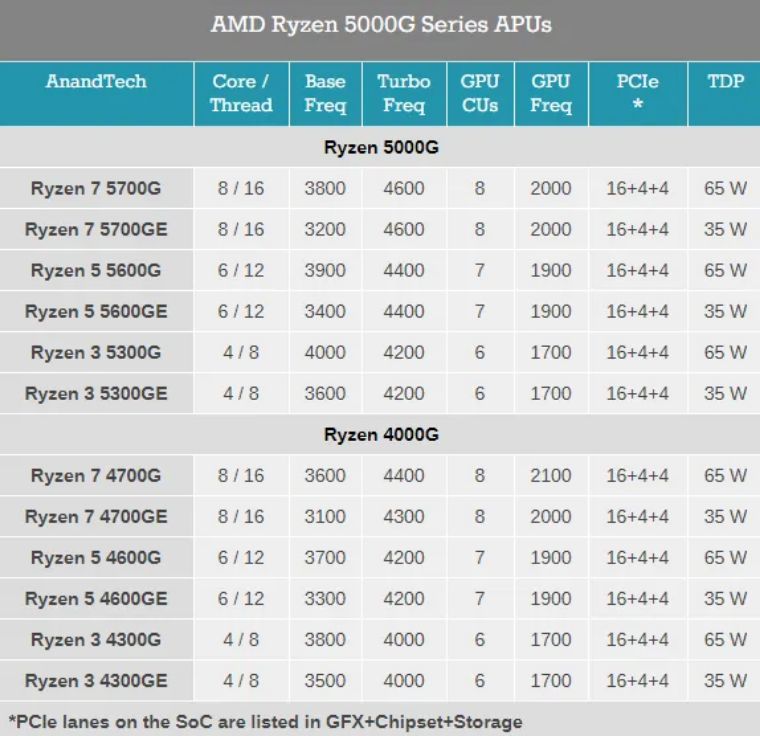The image size is (760, 736).
Task: Click the TDP column header
Action: 725,83
